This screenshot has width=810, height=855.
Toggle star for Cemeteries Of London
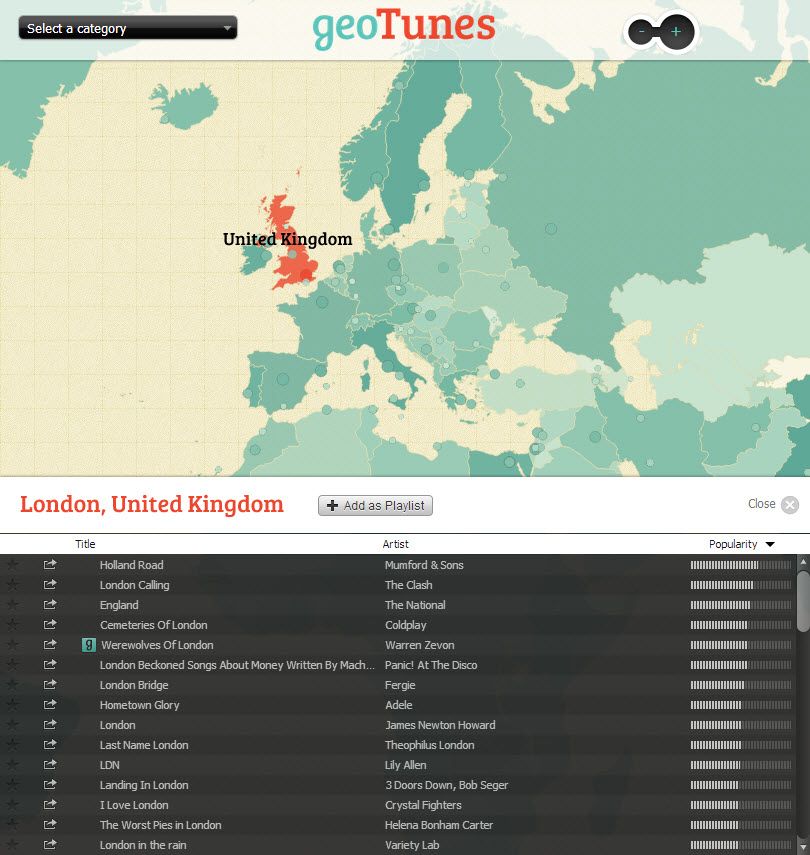click(x=12, y=625)
